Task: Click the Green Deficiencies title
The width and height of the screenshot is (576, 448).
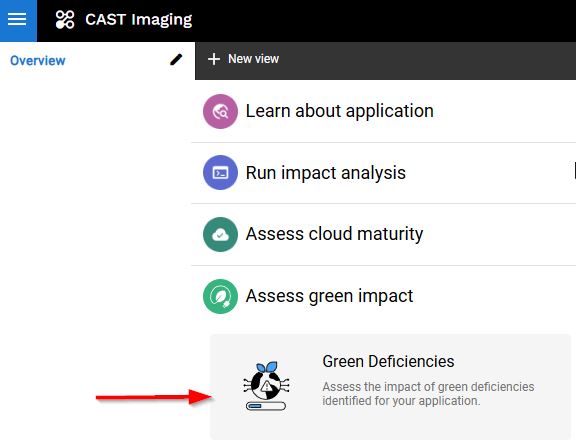Action: 388,361
